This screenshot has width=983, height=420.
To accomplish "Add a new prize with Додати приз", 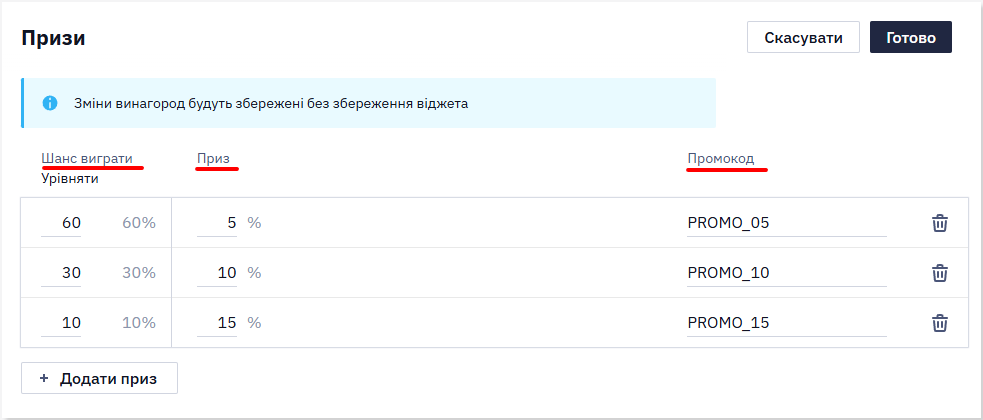I will [x=99, y=379].
